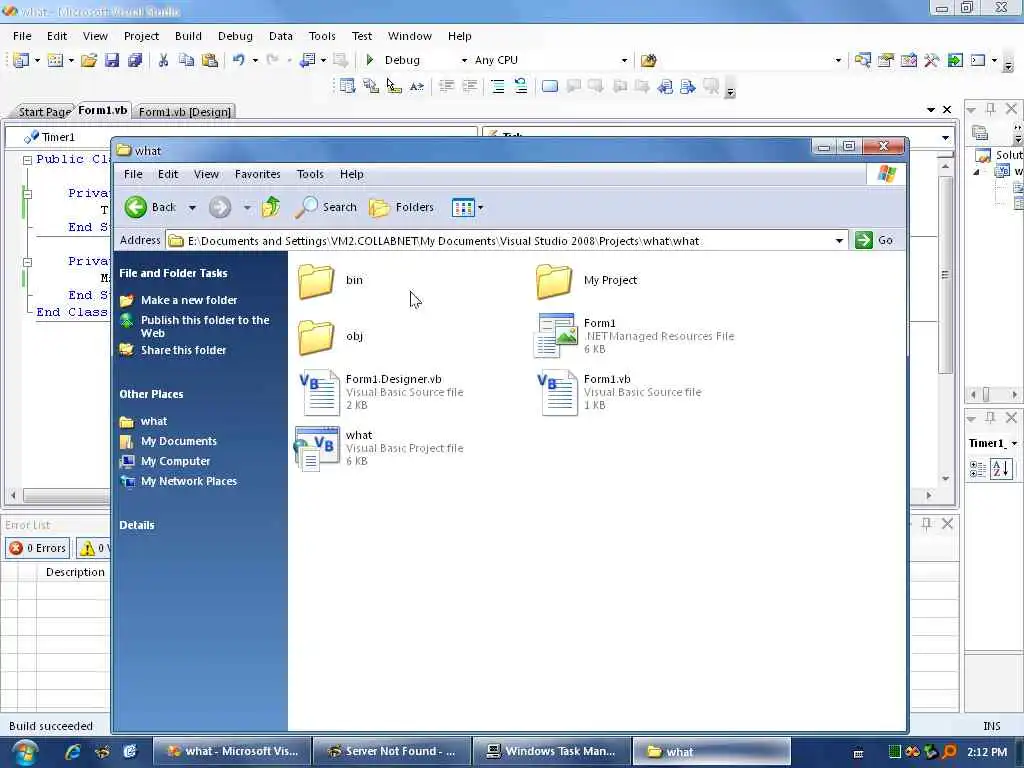Go to My Documents in Other Places

click(178, 441)
